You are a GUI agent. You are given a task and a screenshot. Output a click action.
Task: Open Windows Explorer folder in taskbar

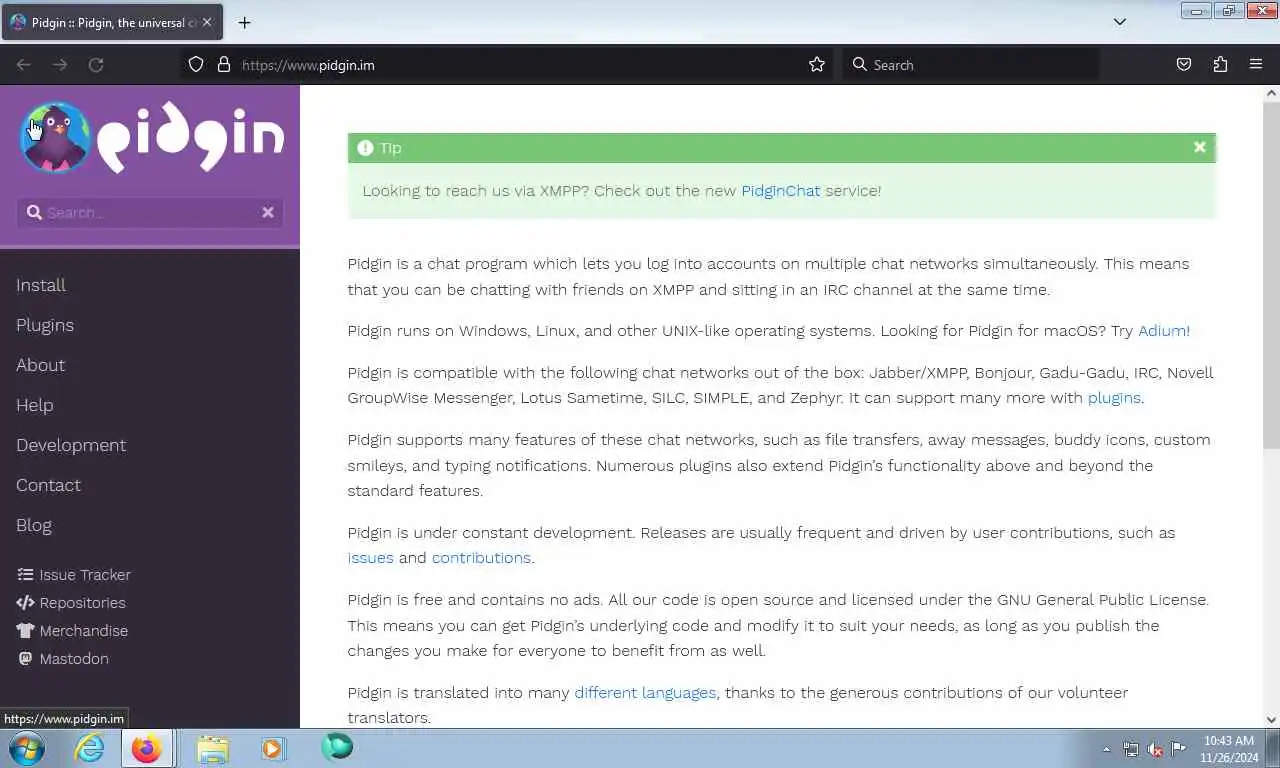pos(213,748)
